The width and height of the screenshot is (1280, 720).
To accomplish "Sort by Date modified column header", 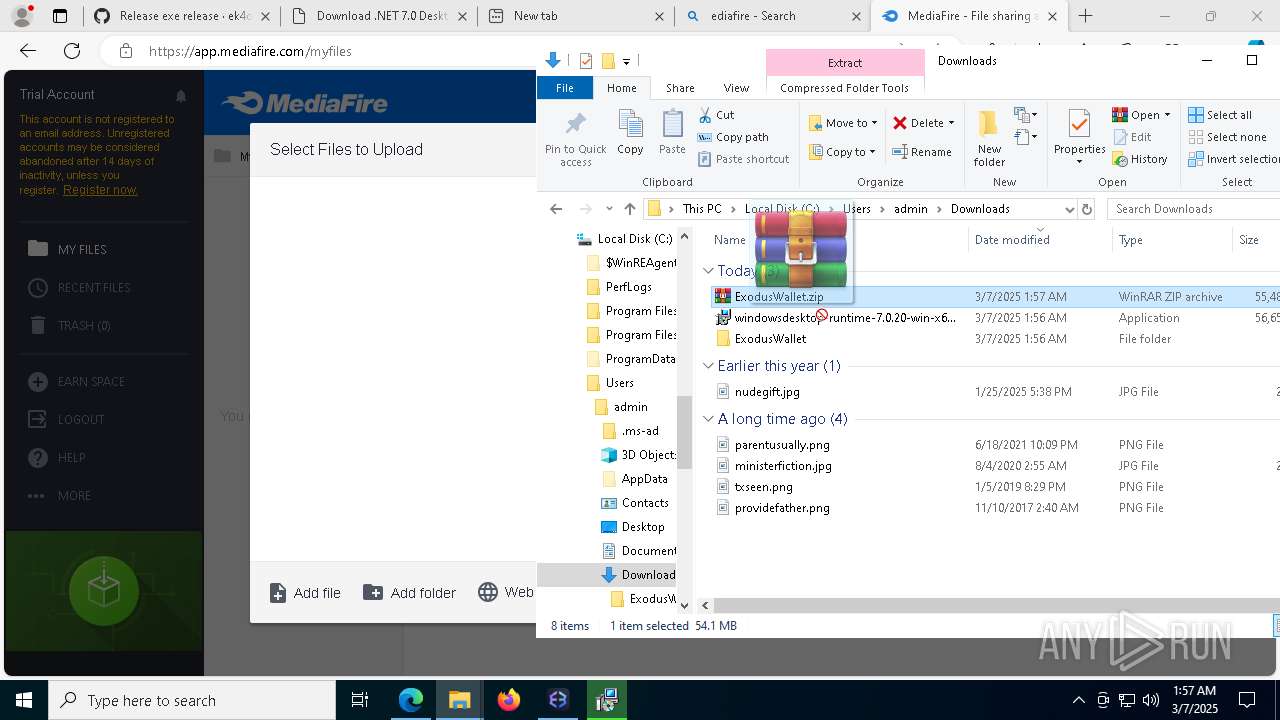I will coord(1012,240).
